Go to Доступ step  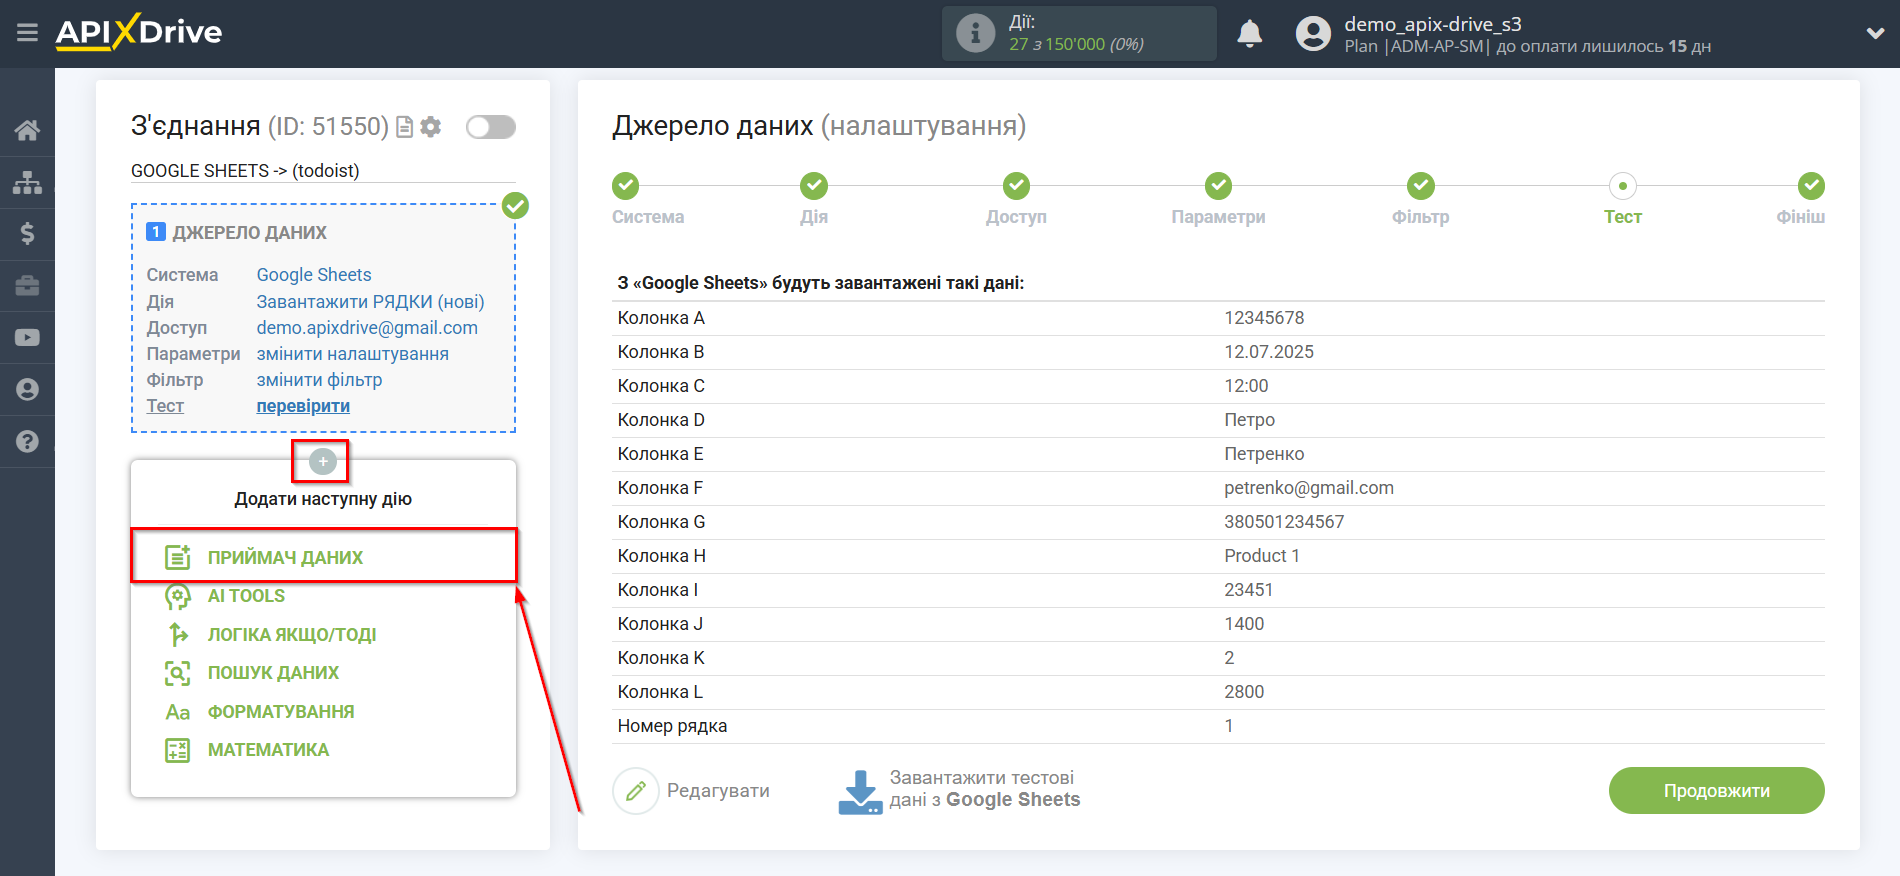1016,186
